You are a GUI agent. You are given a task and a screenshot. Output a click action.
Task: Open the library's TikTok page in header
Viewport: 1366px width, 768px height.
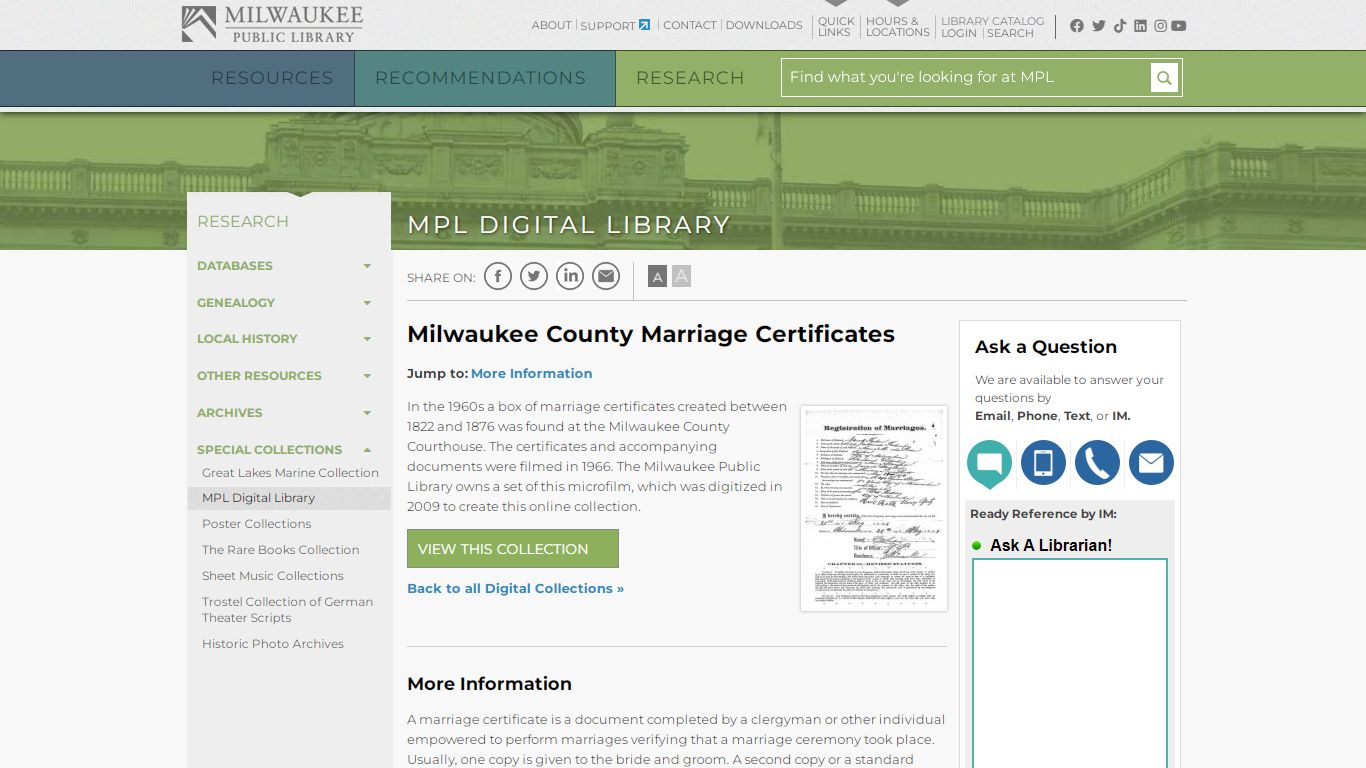point(1120,26)
